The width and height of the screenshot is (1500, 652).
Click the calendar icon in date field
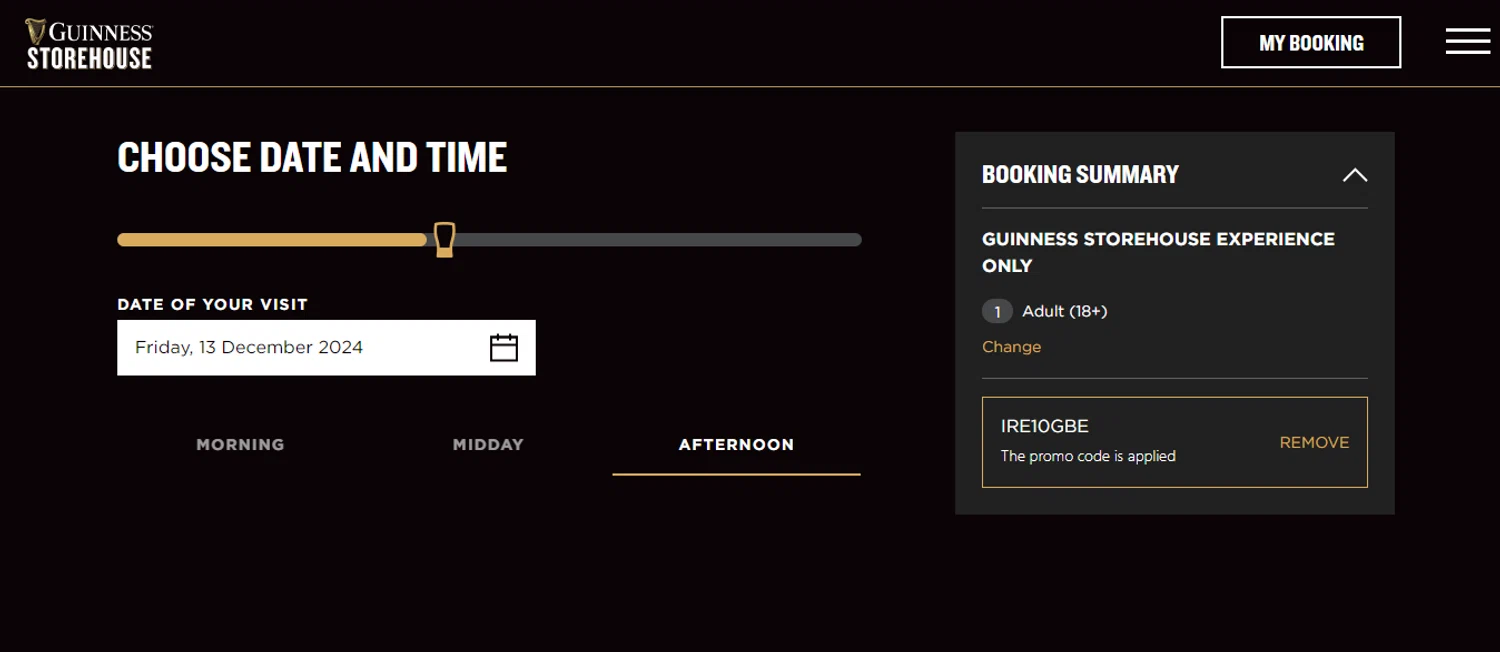pyautogui.click(x=504, y=348)
